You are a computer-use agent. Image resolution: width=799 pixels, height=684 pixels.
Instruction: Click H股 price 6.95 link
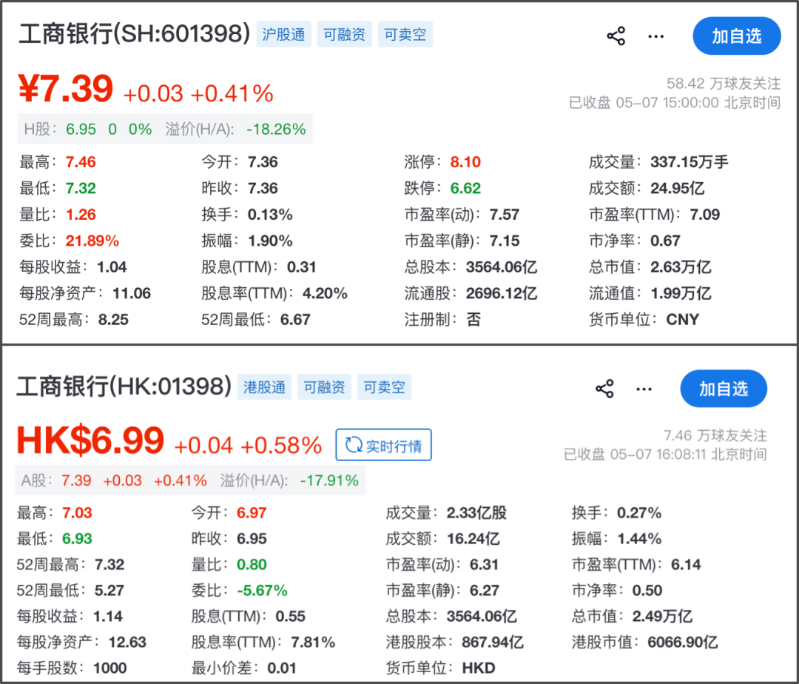click(x=81, y=129)
